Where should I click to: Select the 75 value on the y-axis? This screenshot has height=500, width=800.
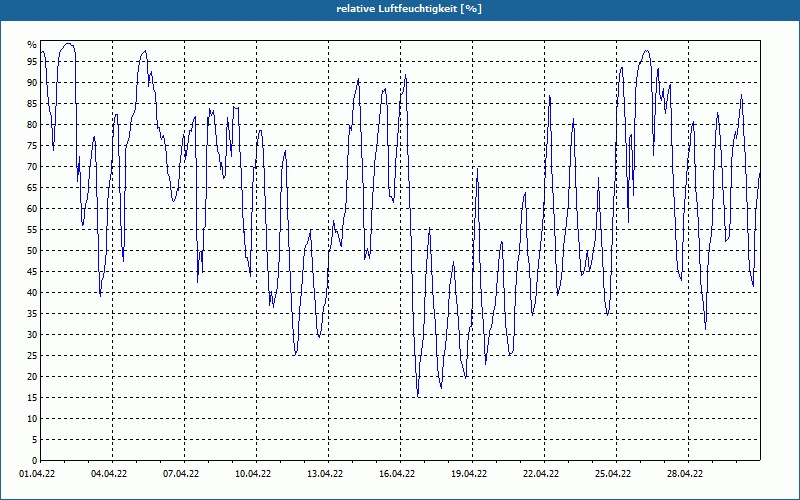point(32,145)
